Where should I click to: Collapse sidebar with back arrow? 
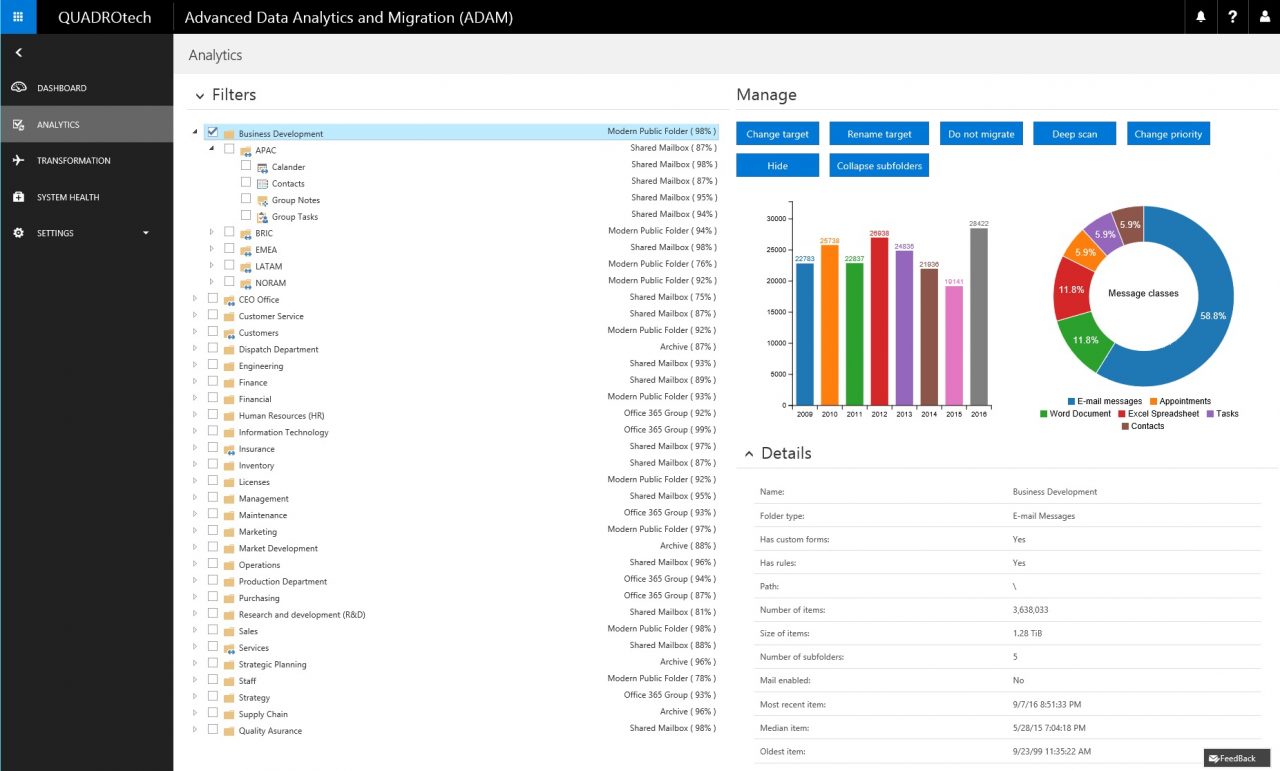18,52
